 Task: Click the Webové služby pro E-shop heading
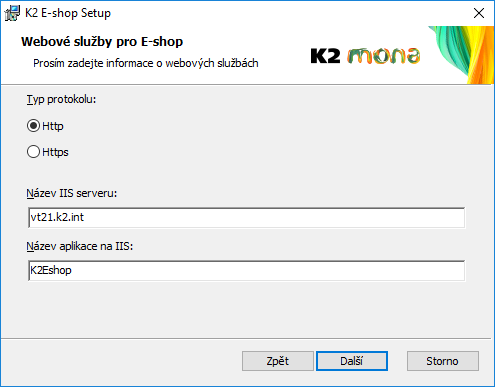pyautogui.click(x=102, y=42)
